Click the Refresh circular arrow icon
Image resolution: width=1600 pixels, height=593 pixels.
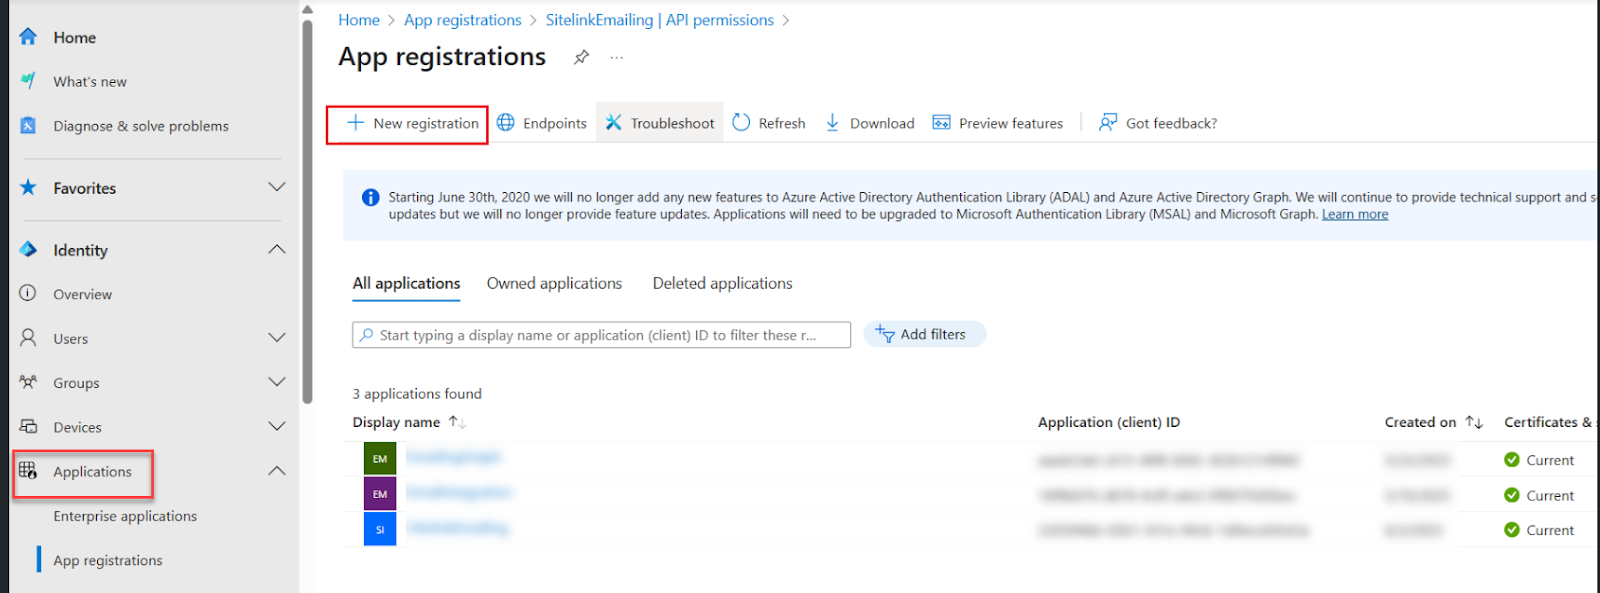click(x=741, y=122)
